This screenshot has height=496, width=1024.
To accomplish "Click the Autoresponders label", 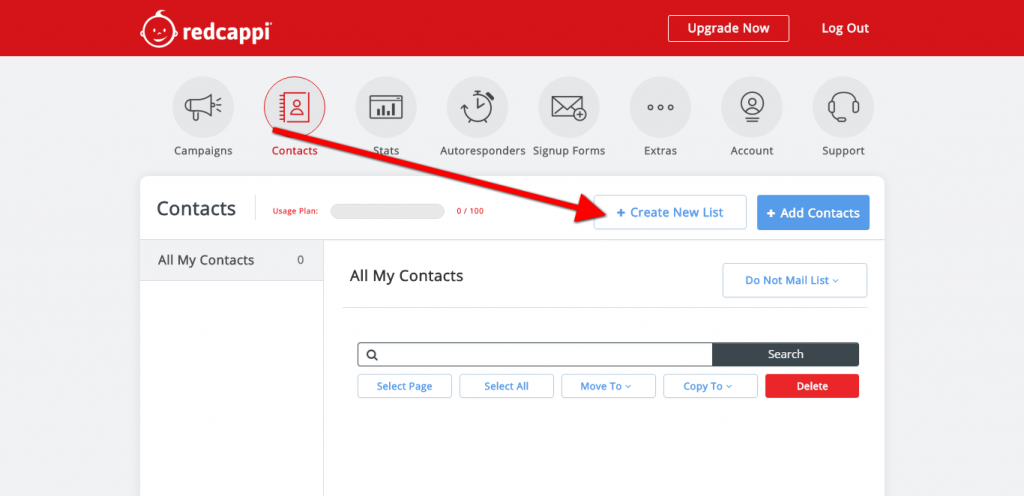I will pos(483,151).
